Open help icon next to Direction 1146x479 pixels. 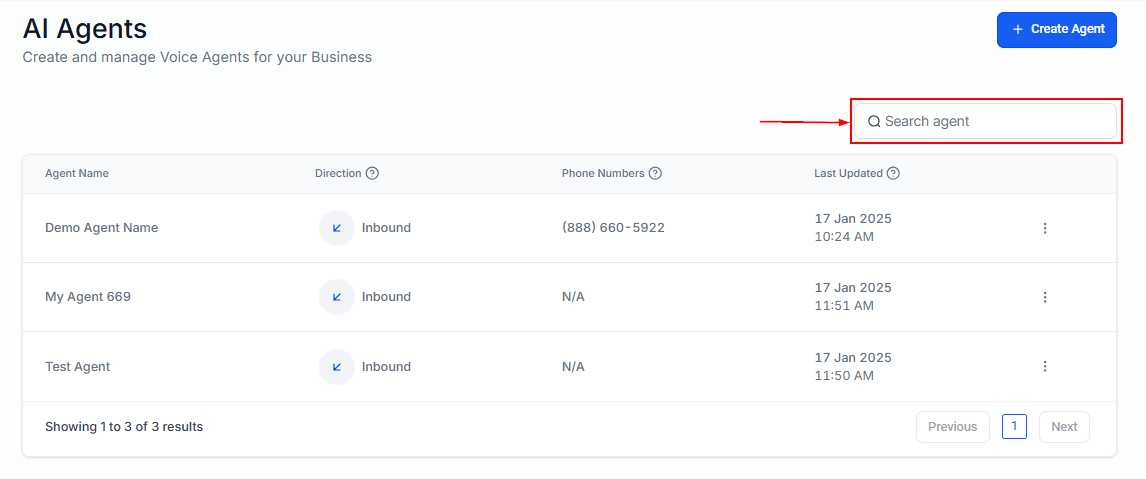[372, 173]
